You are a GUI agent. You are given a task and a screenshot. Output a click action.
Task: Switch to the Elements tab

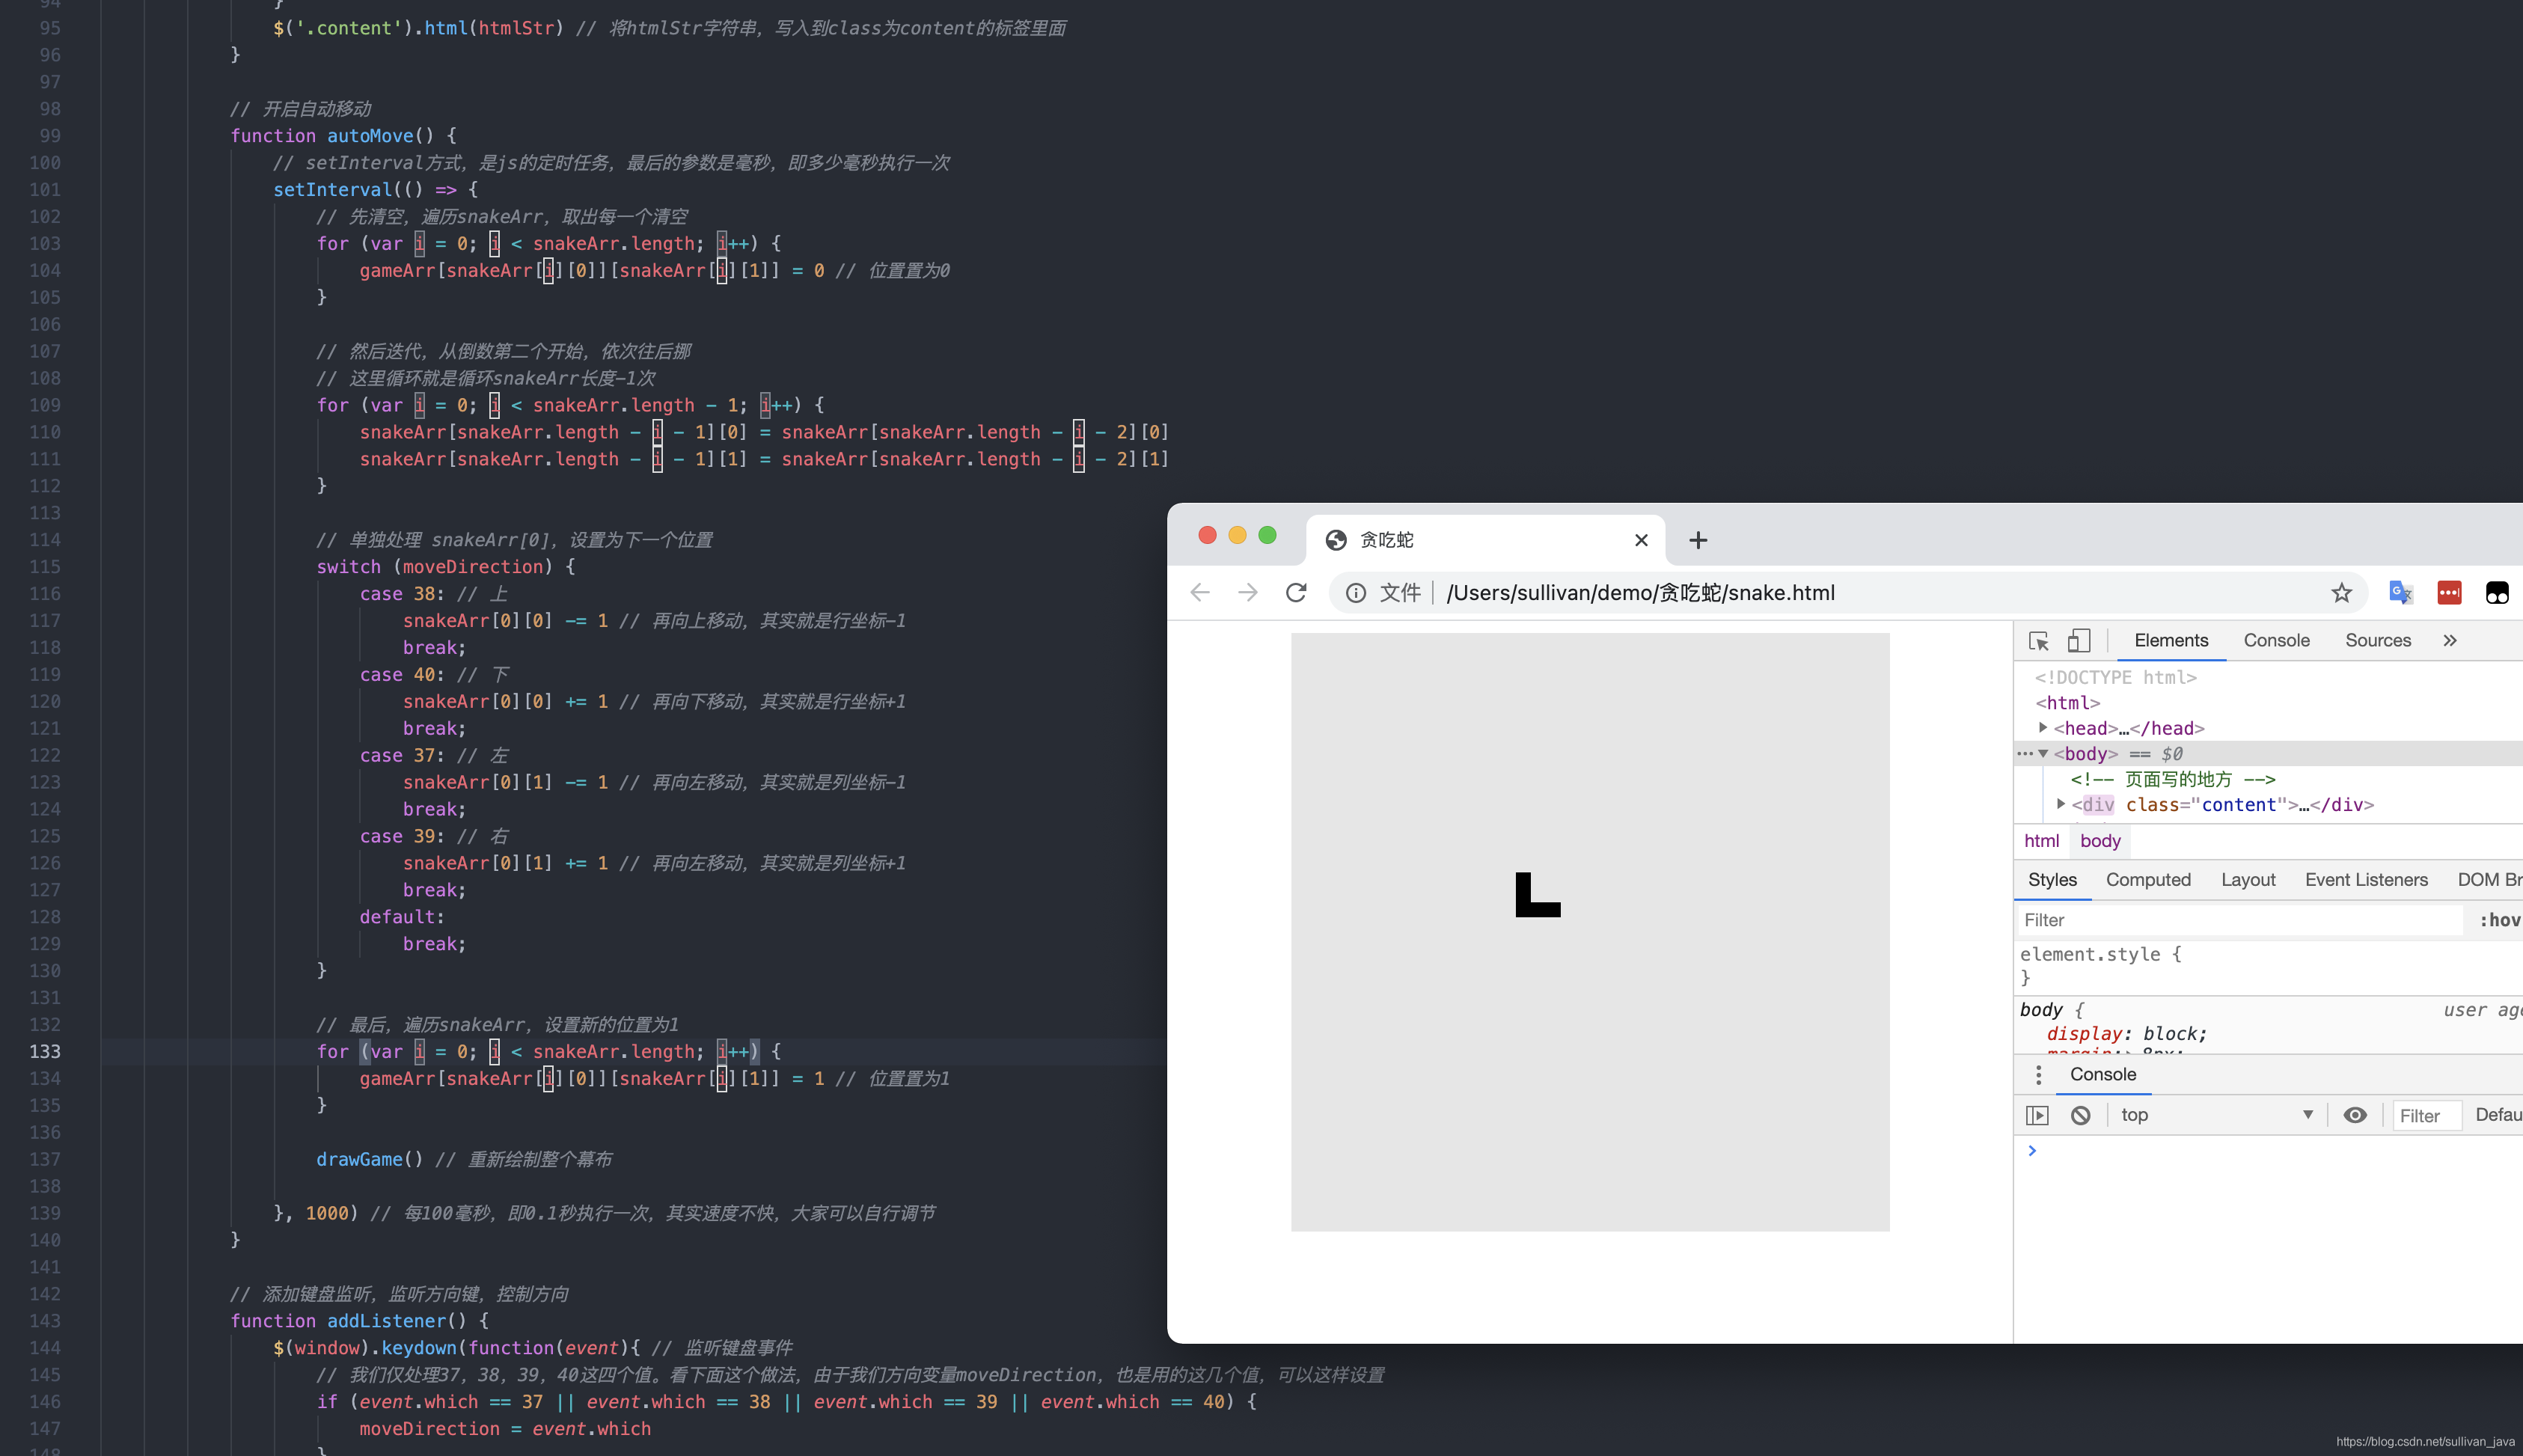(2171, 641)
